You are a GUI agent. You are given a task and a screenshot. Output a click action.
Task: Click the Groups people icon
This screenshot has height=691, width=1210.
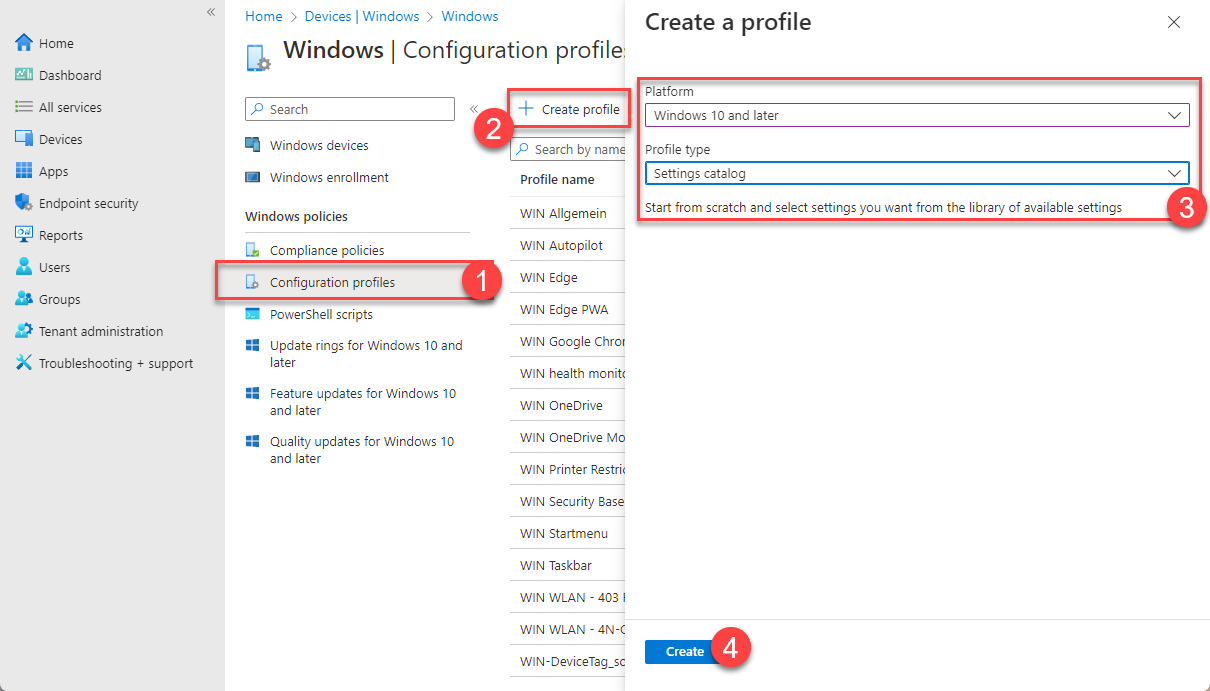[x=24, y=299]
